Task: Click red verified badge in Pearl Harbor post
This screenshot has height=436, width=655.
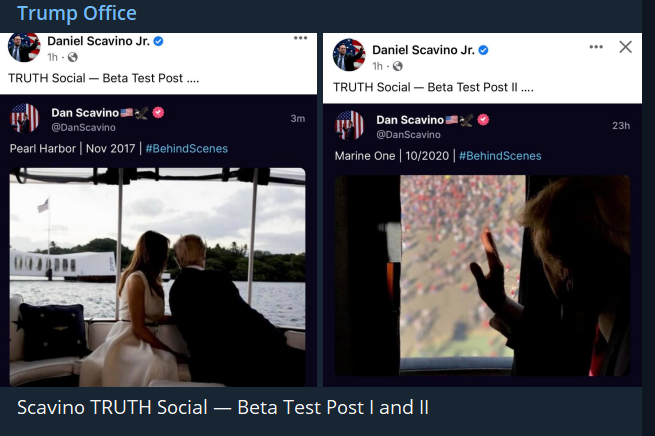Action: 158,113
